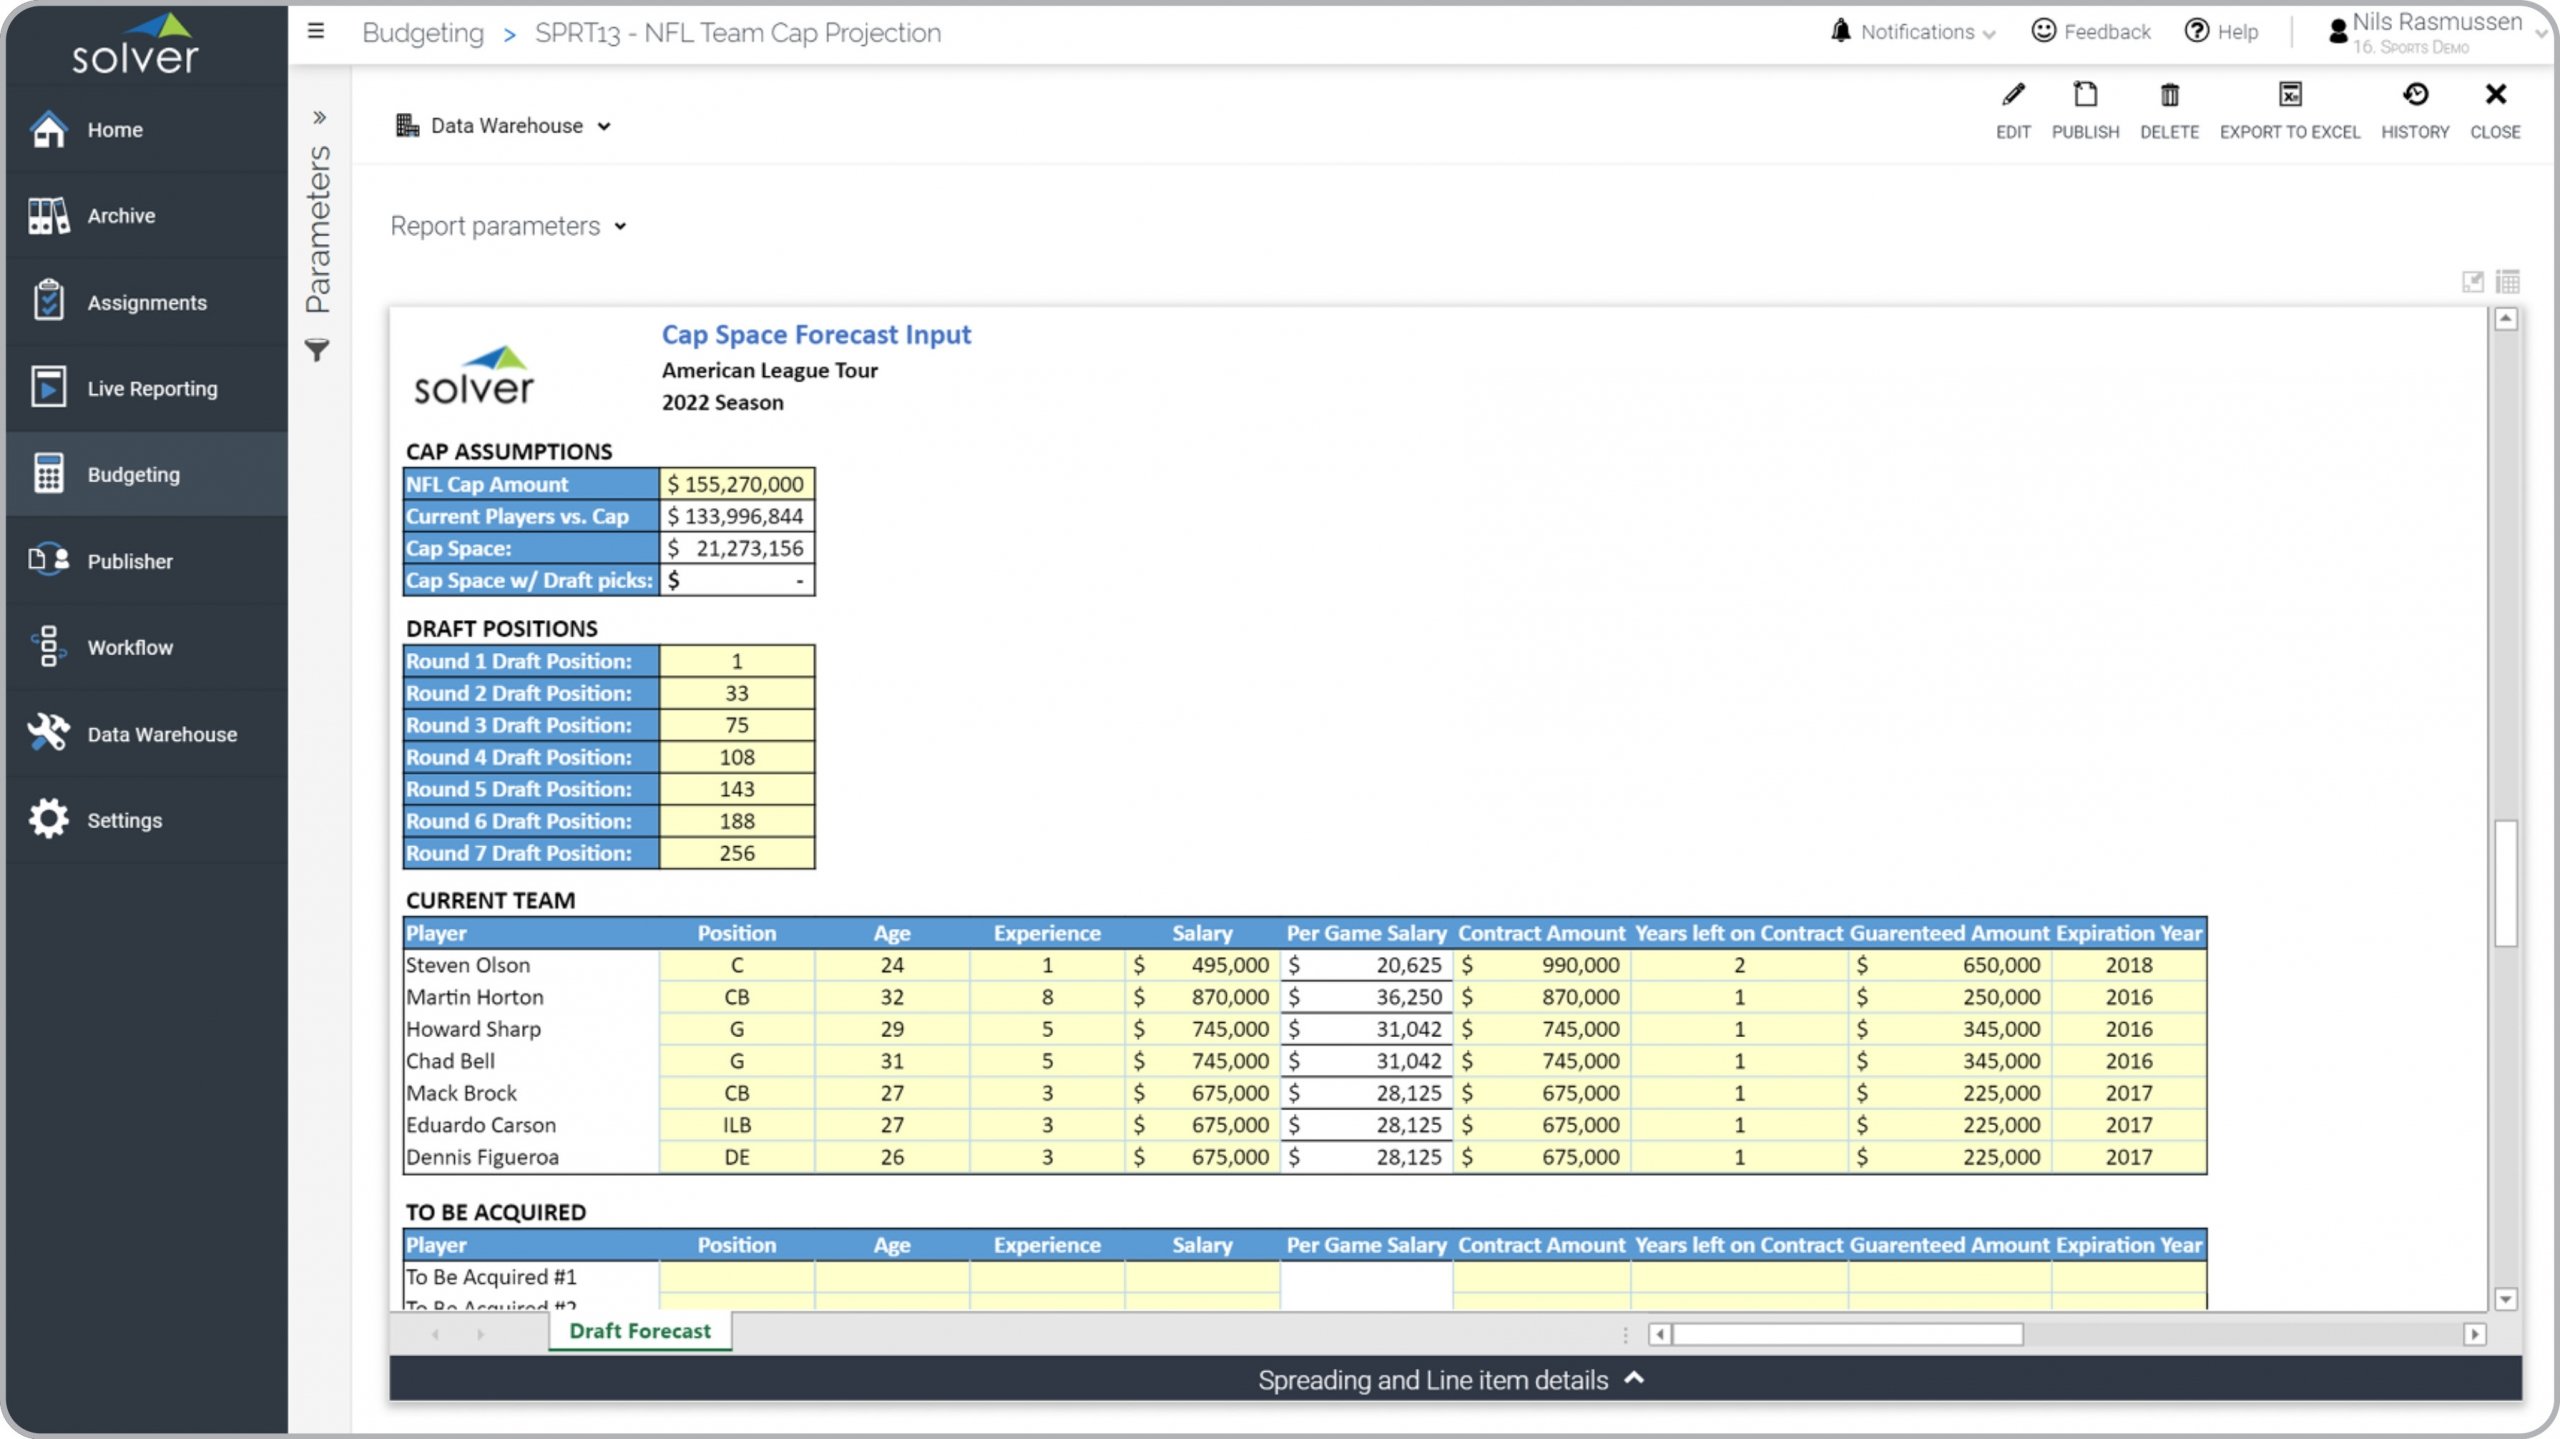Open the Workflow menu item
This screenshot has height=1439, width=2560.
pos(130,648)
